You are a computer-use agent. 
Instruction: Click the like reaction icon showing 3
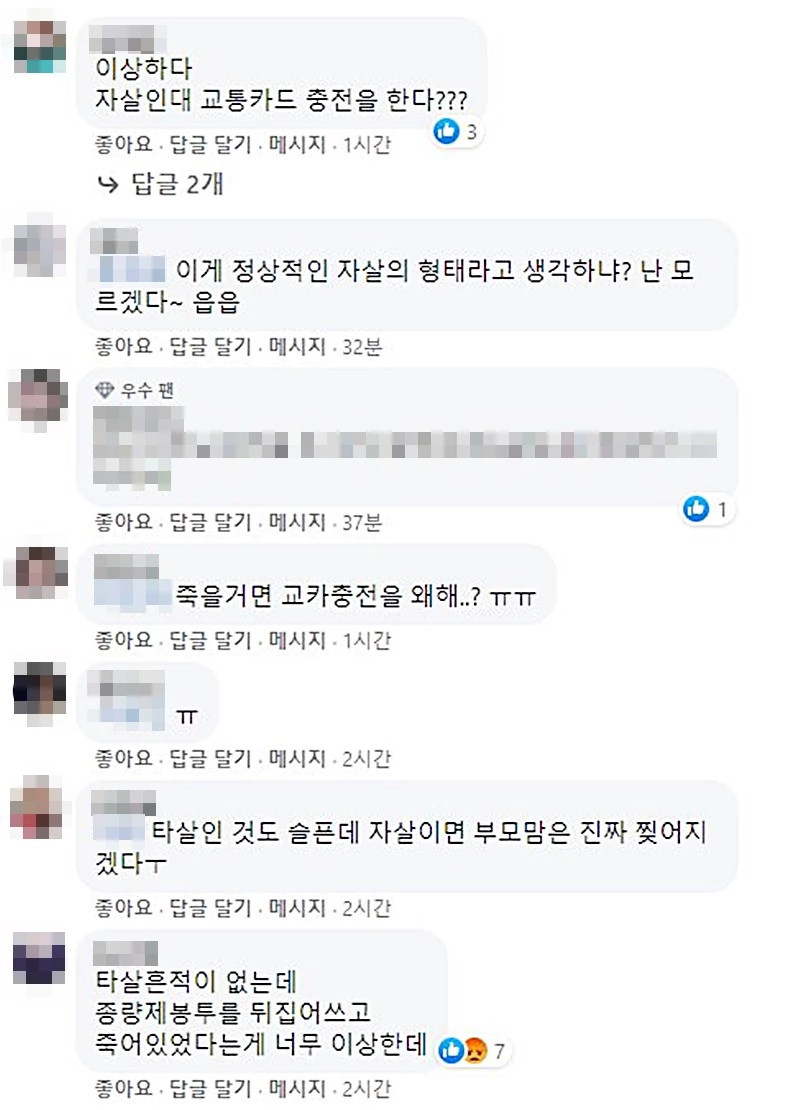point(446,131)
